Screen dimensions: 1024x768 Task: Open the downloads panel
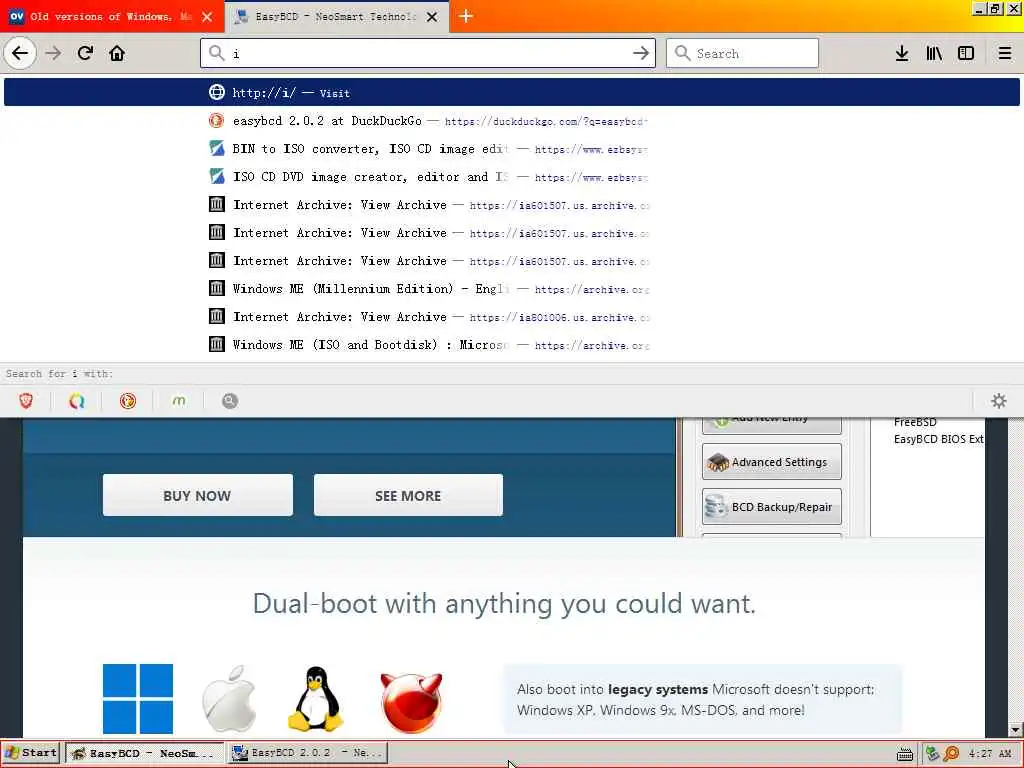(902, 53)
